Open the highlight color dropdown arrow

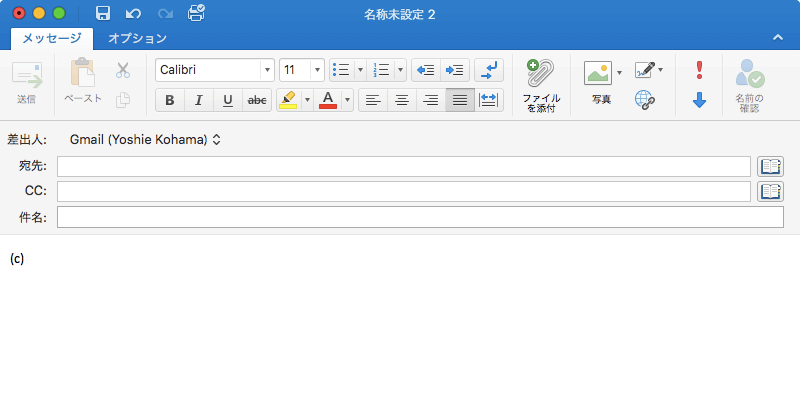(307, 100)
